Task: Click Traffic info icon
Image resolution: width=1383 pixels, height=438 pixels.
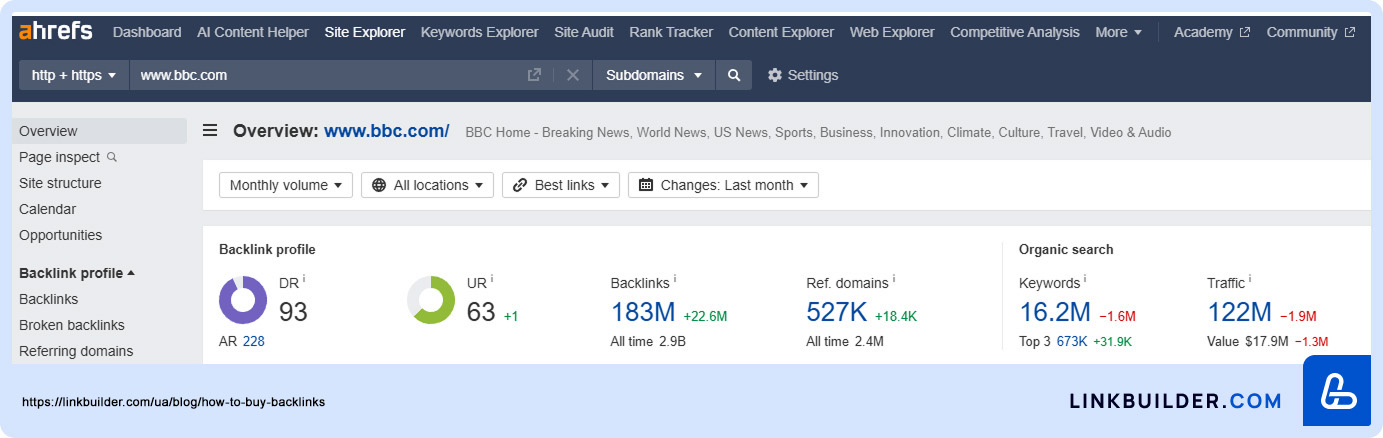Action: [1250, 280]
